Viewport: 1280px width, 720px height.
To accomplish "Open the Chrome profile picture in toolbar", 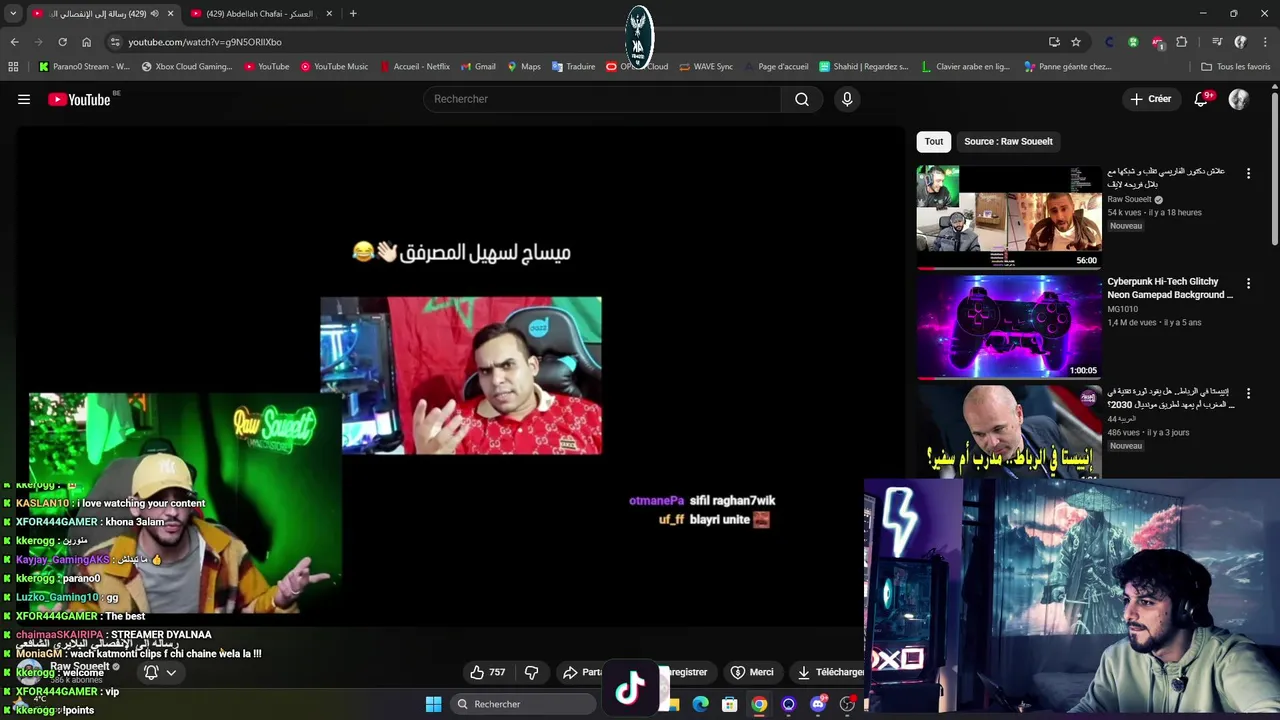I will 1240,42.
